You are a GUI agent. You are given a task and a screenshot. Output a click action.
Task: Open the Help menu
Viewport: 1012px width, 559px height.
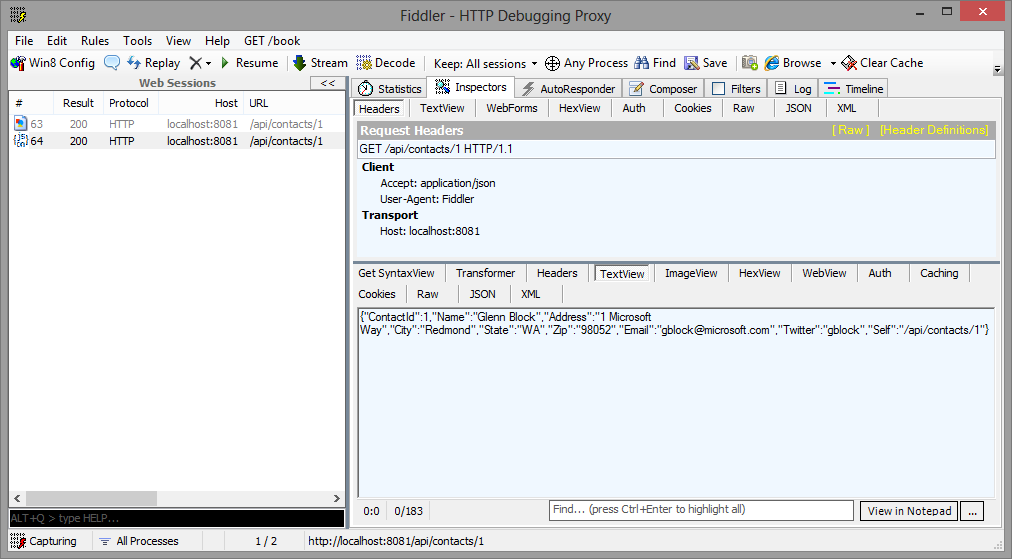click(x=218, y=41)
